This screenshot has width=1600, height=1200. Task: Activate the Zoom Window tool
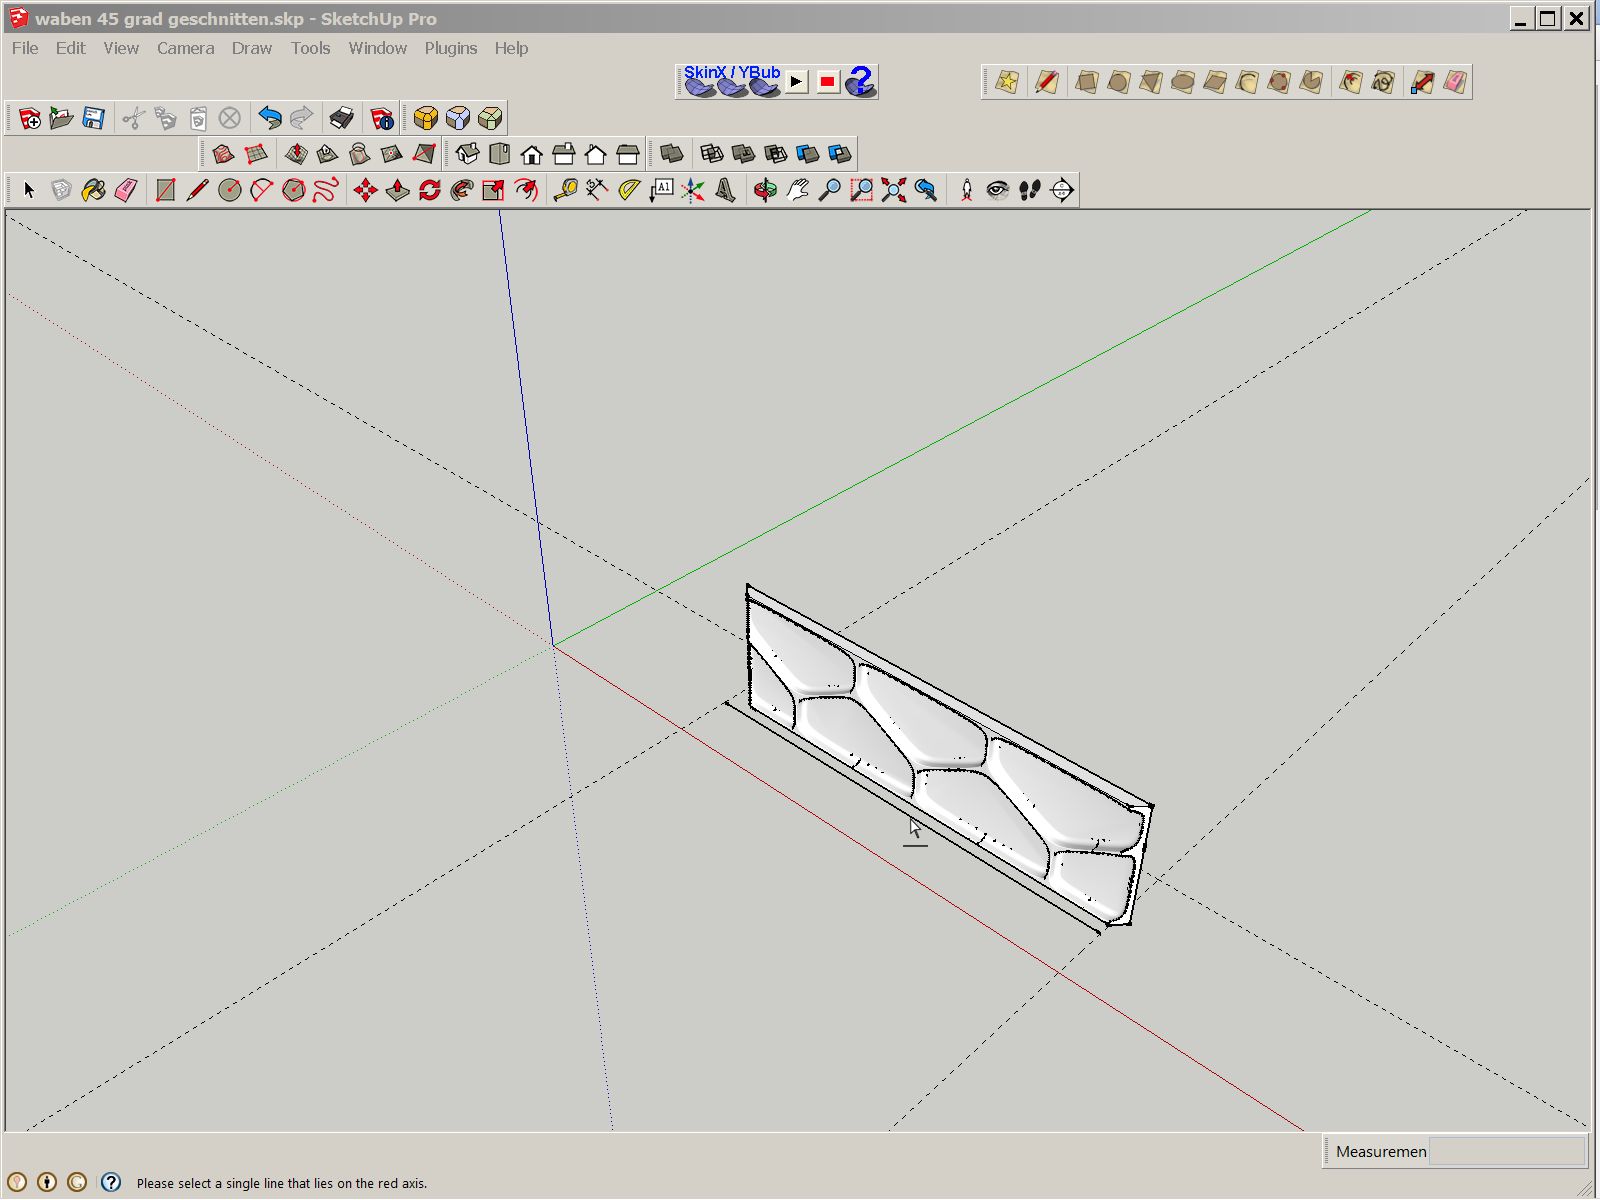pos(861,190)
